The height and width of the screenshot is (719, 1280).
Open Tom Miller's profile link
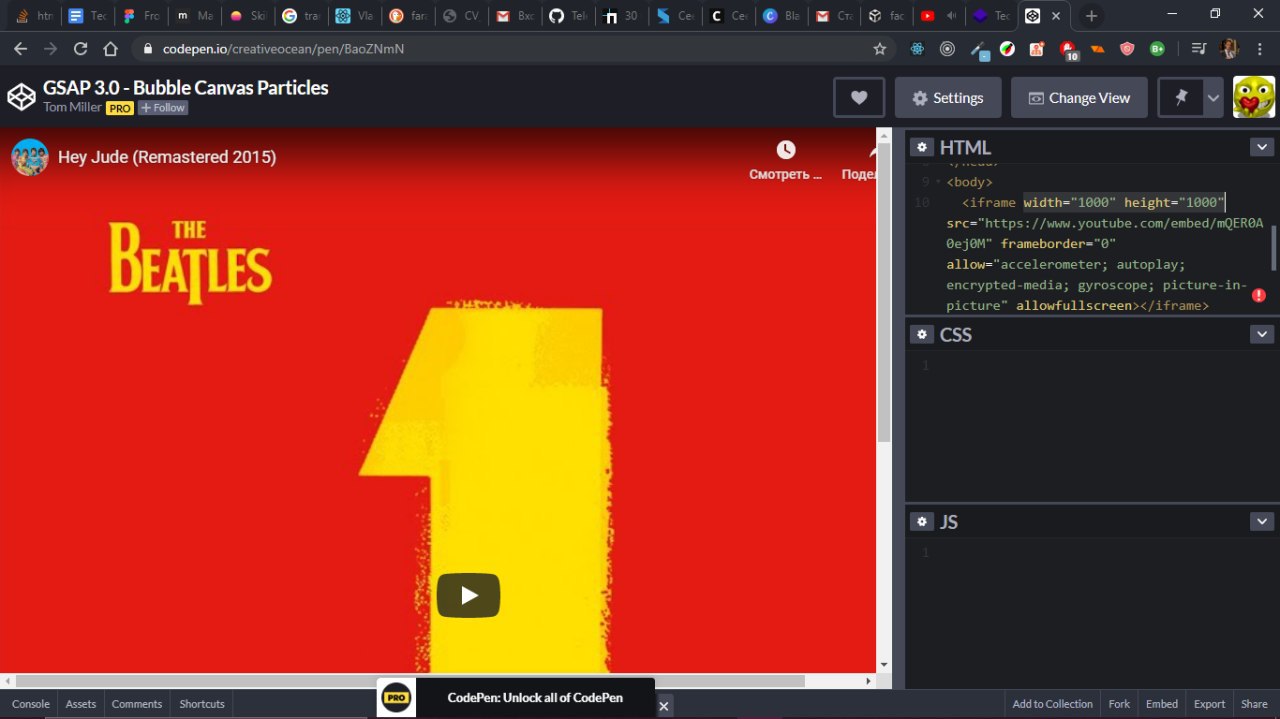[72, 107]
